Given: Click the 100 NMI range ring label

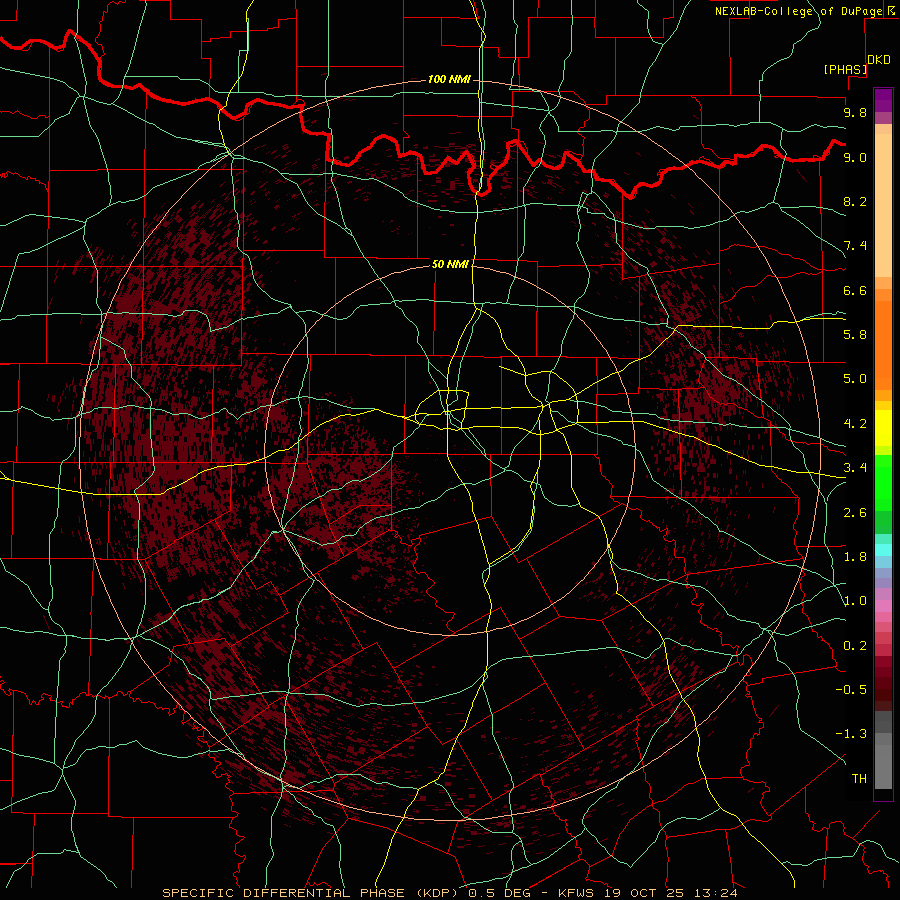Looking at the screenshot, I should click(449, 79).
